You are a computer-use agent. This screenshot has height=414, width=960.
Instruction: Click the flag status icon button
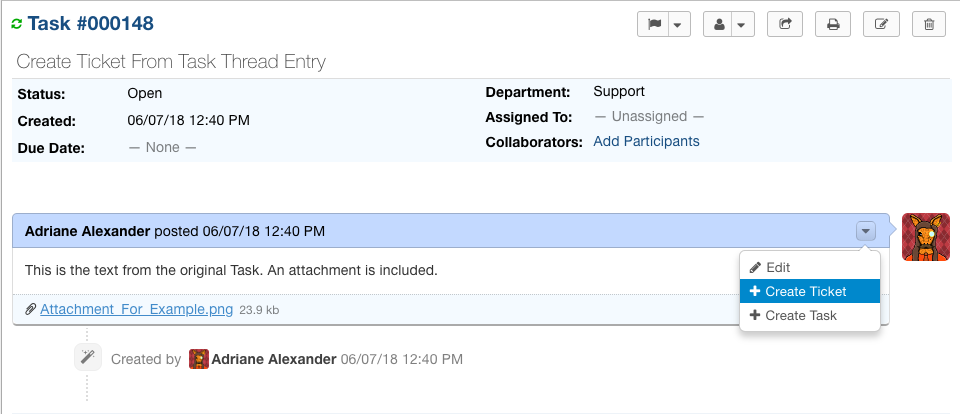pyautogui.click(x=654, y=25)
